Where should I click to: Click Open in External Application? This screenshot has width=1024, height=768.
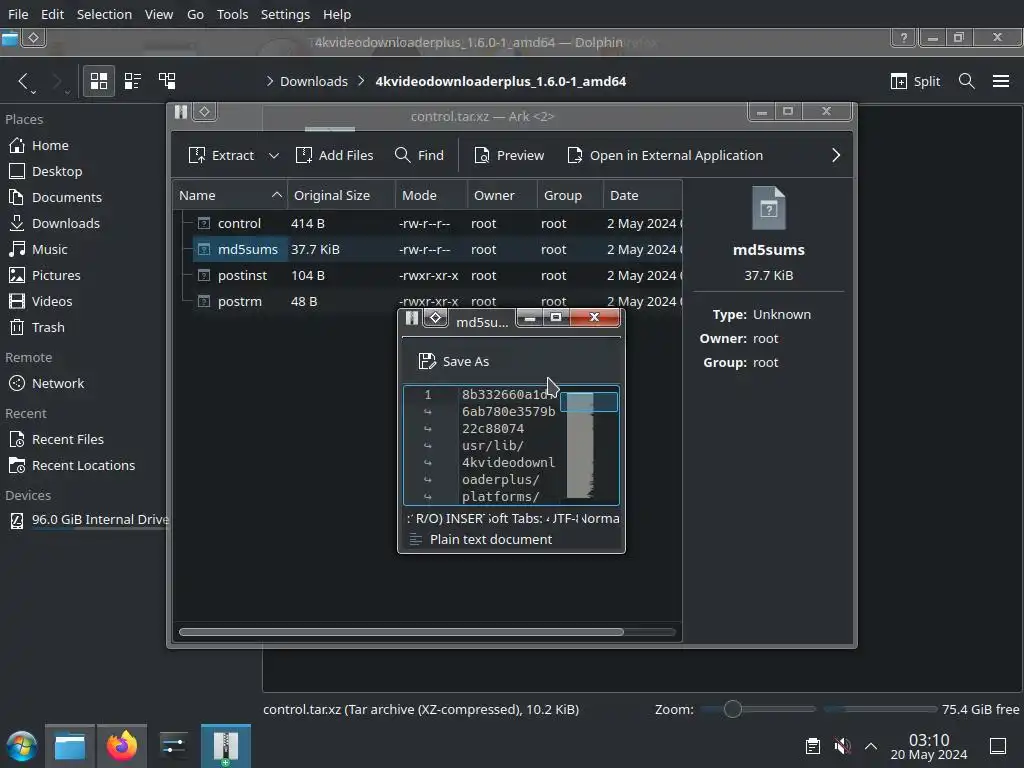[x=665, y=155]
